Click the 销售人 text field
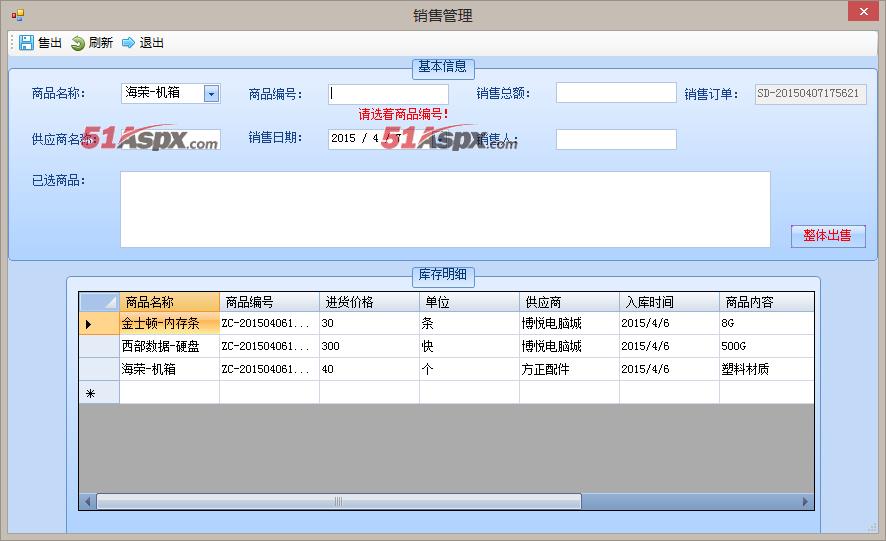Viewport: 886px width, 541px height. (x=616, y=139)
